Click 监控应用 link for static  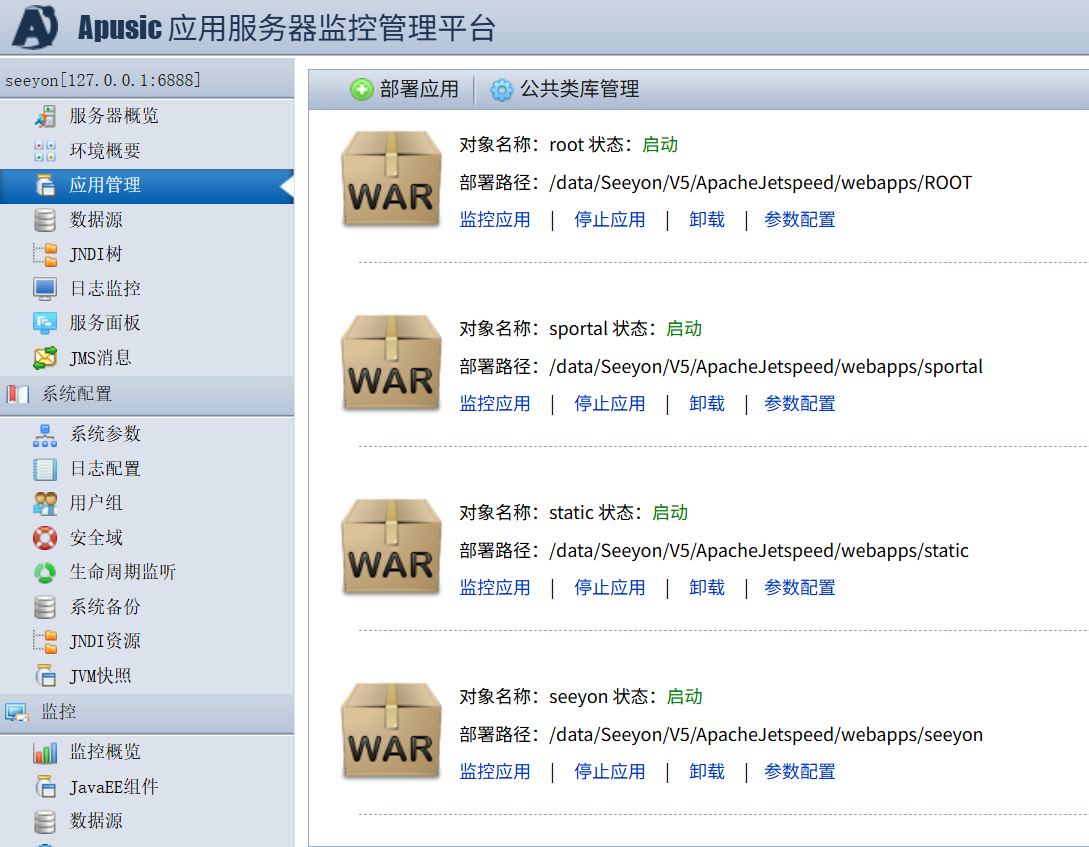494,588
